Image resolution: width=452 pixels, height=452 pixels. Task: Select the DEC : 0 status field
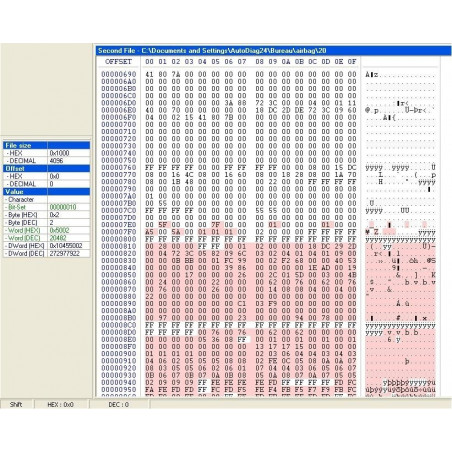point(119,404)
